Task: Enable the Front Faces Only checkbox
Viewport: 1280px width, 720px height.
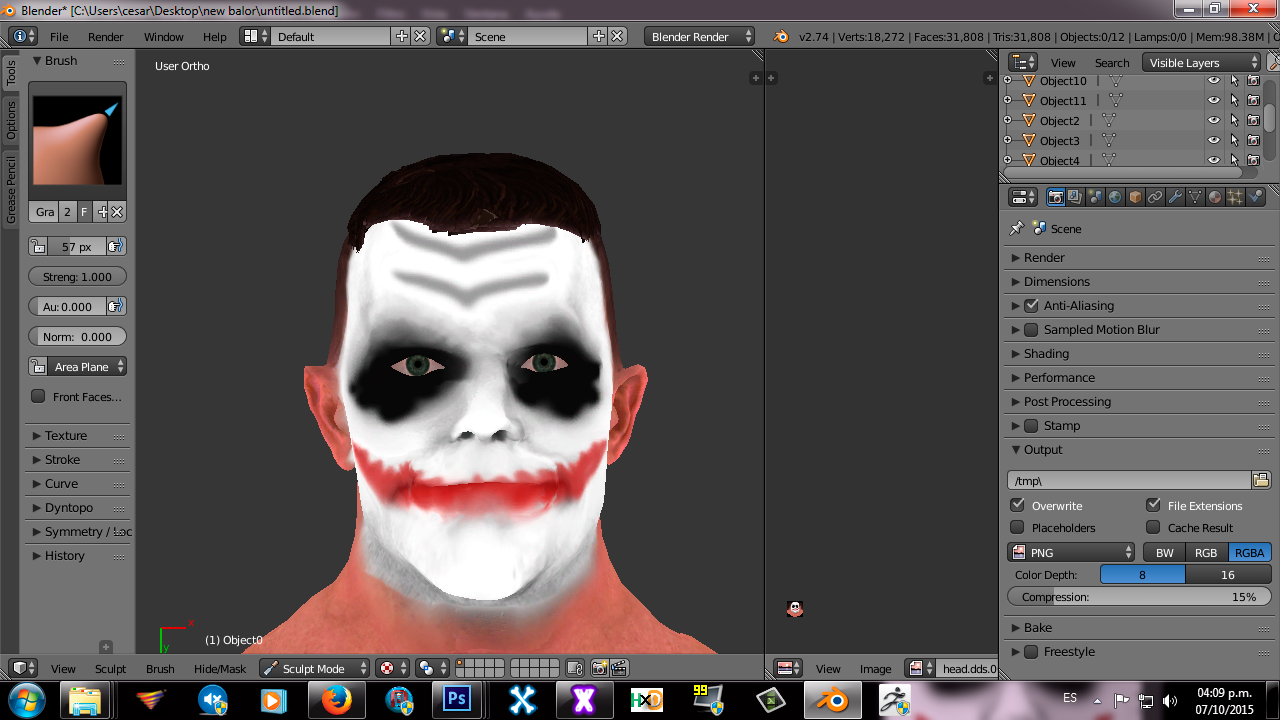Action: [x=38, y=396]
